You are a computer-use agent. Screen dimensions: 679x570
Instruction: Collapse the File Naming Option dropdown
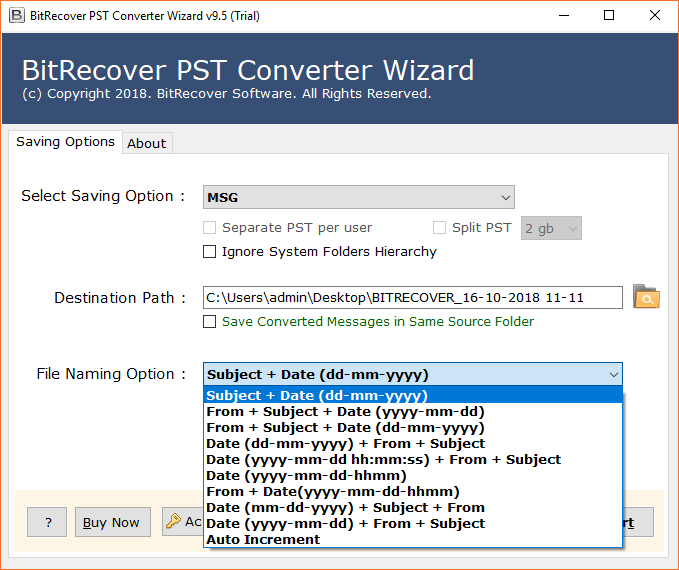pyautogui.click(x=413, y=374)
